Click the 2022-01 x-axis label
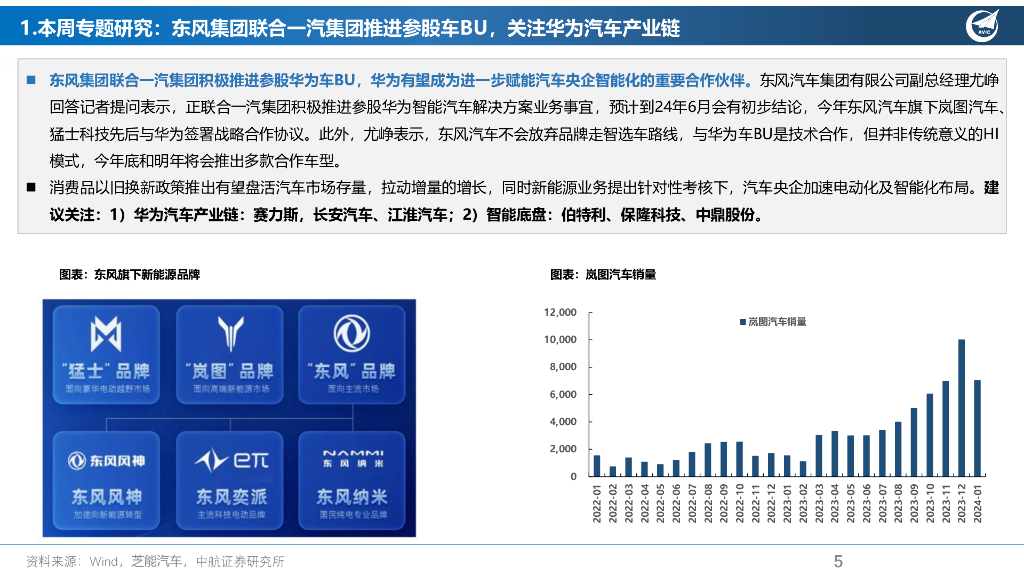The width and height of the screenshot is (1024, 576). pyautogui.click(x=596, y=504)
